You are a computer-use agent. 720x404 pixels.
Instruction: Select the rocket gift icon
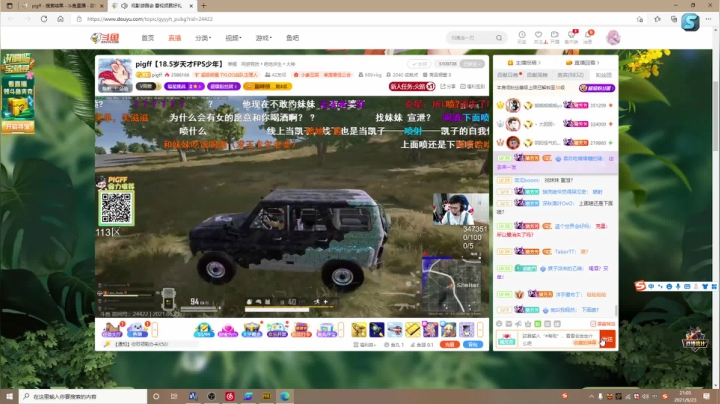[x=377, y=330]
